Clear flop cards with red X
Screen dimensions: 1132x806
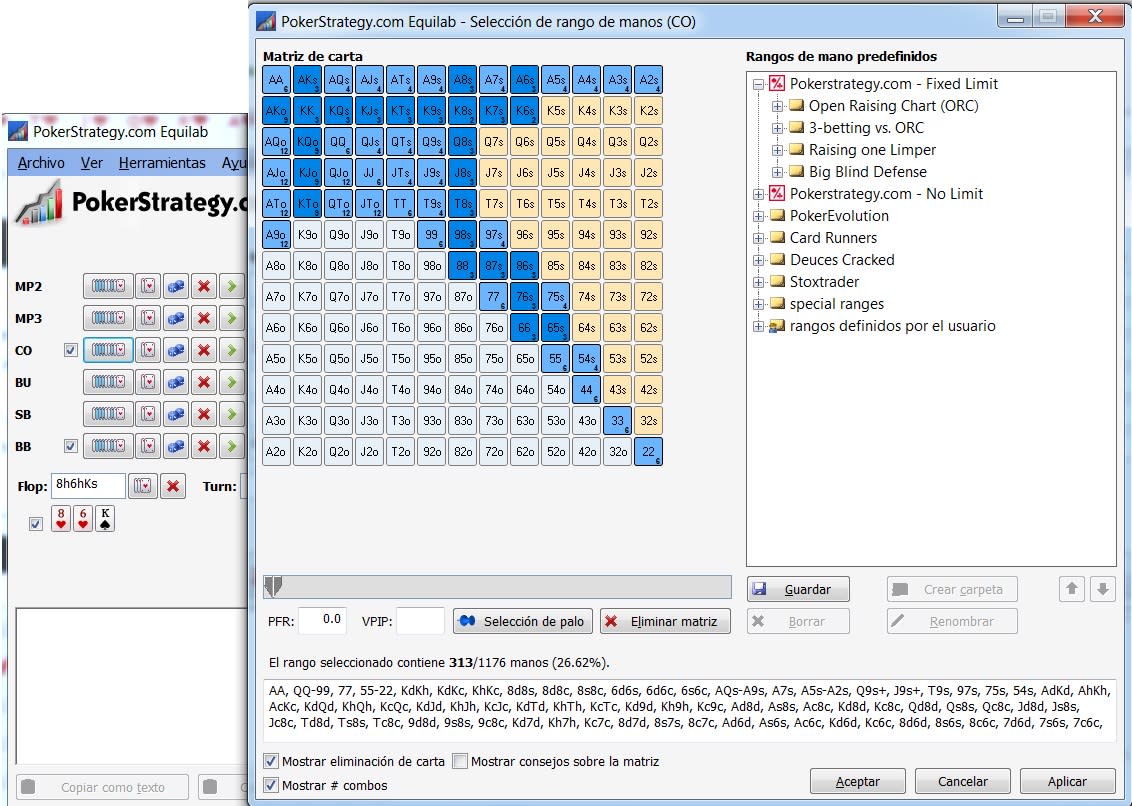tap(173, 486)
